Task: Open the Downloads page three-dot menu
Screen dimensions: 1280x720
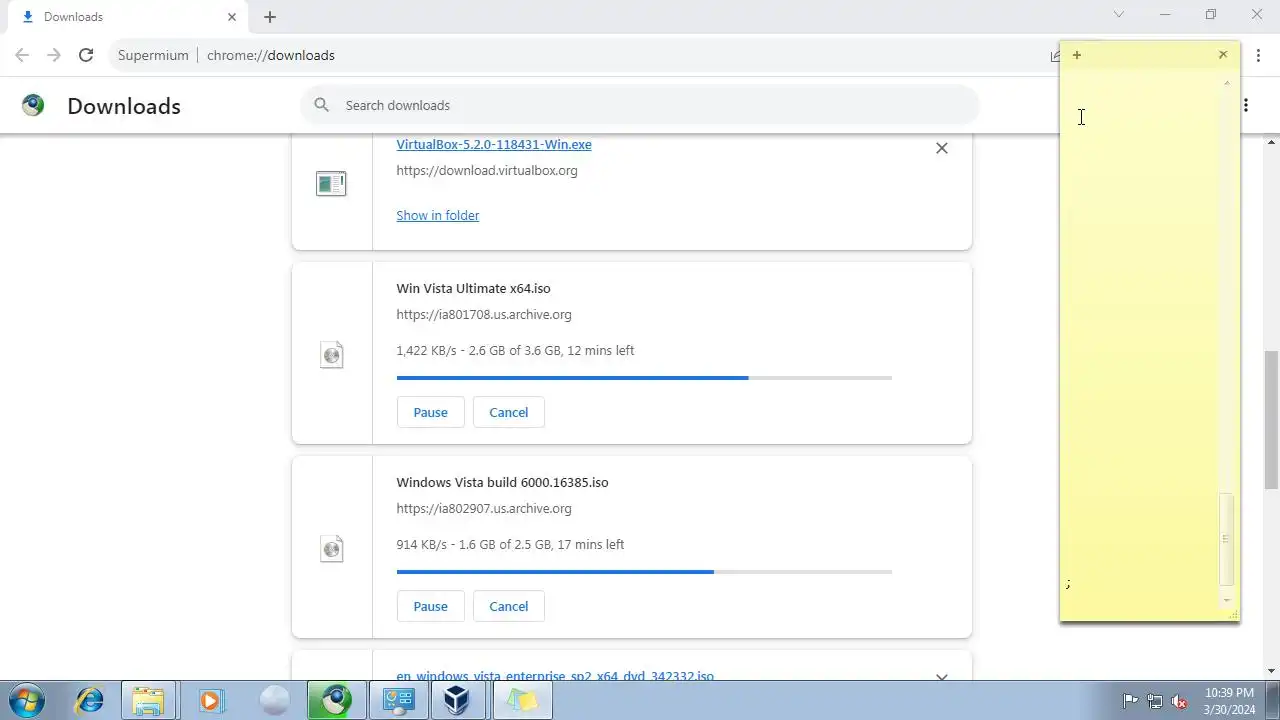Action: click(1246, 105)
